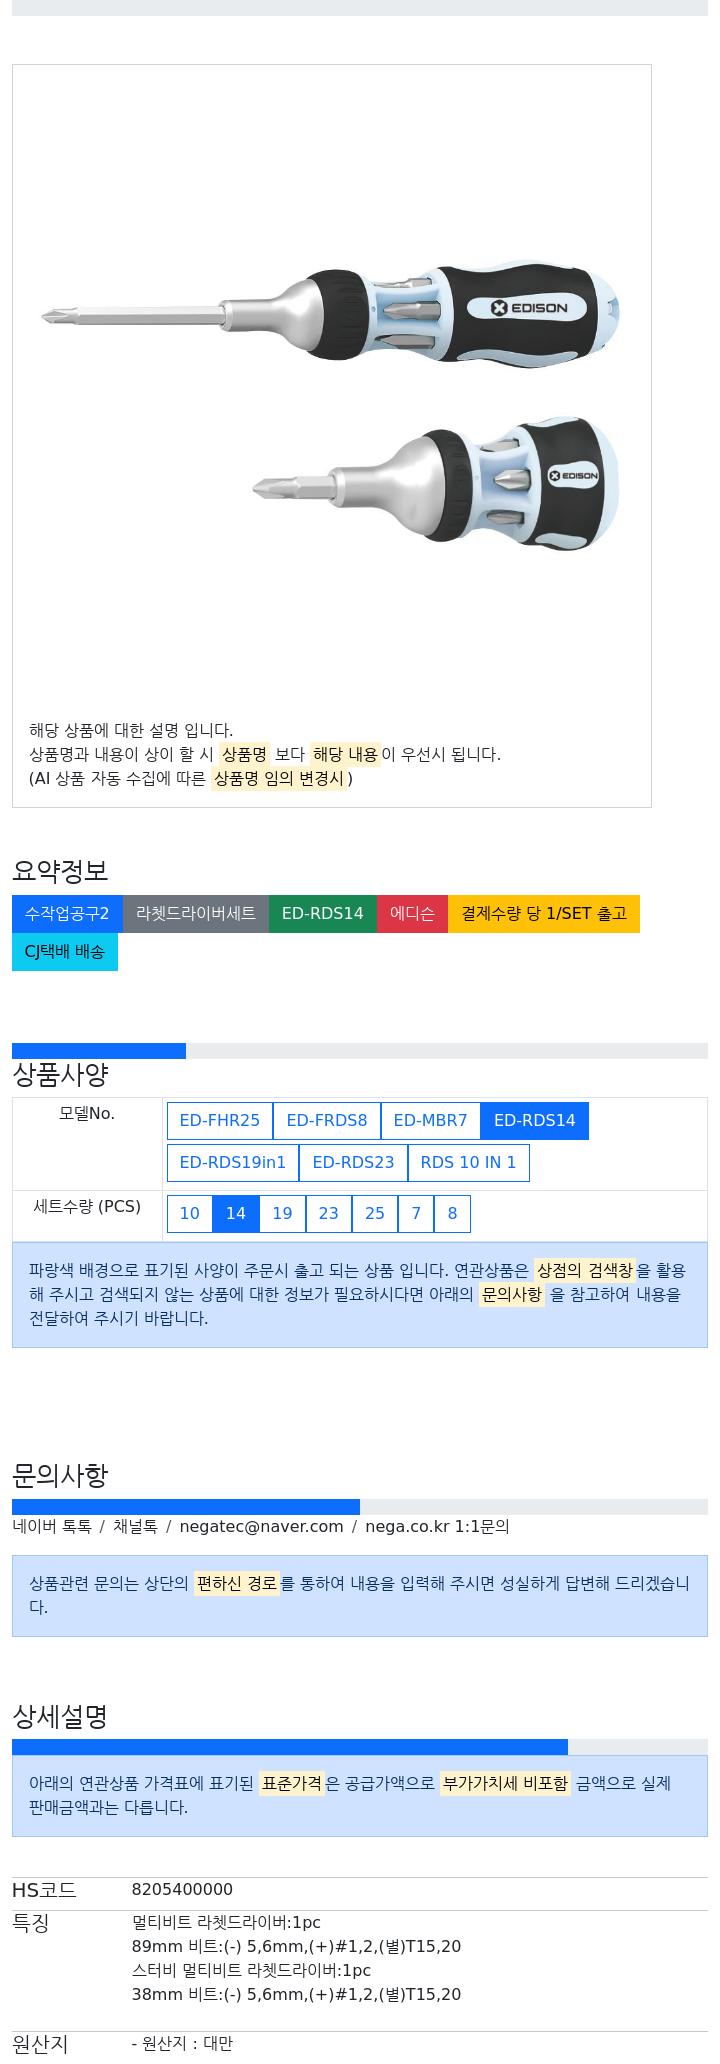
Task: Open the red 에디슨 brand tag
Action: click(x=412, y=914)
